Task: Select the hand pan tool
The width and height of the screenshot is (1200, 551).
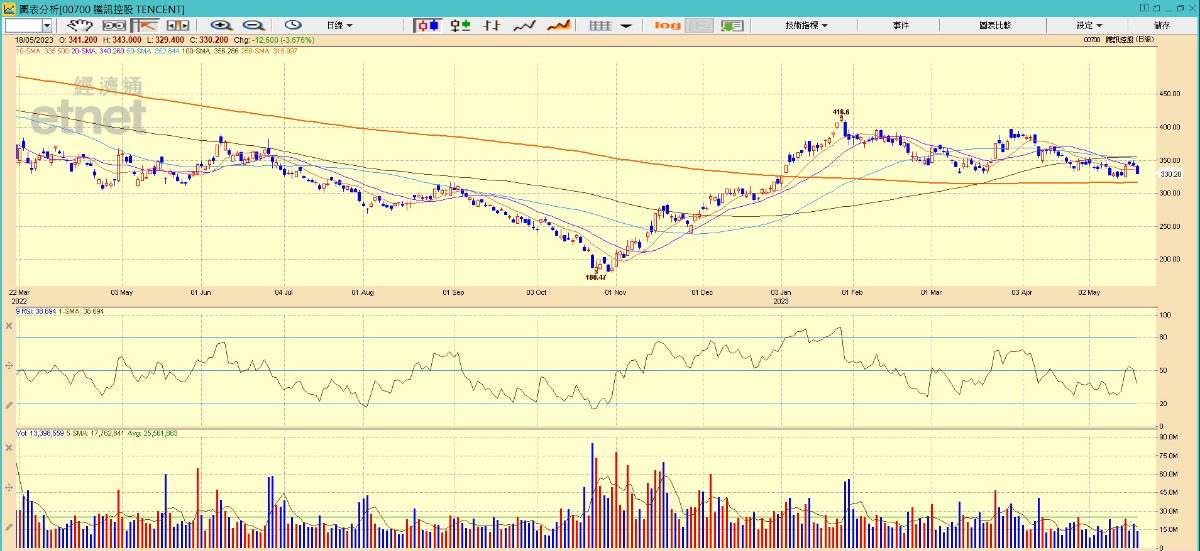Action: click(80, 25)
